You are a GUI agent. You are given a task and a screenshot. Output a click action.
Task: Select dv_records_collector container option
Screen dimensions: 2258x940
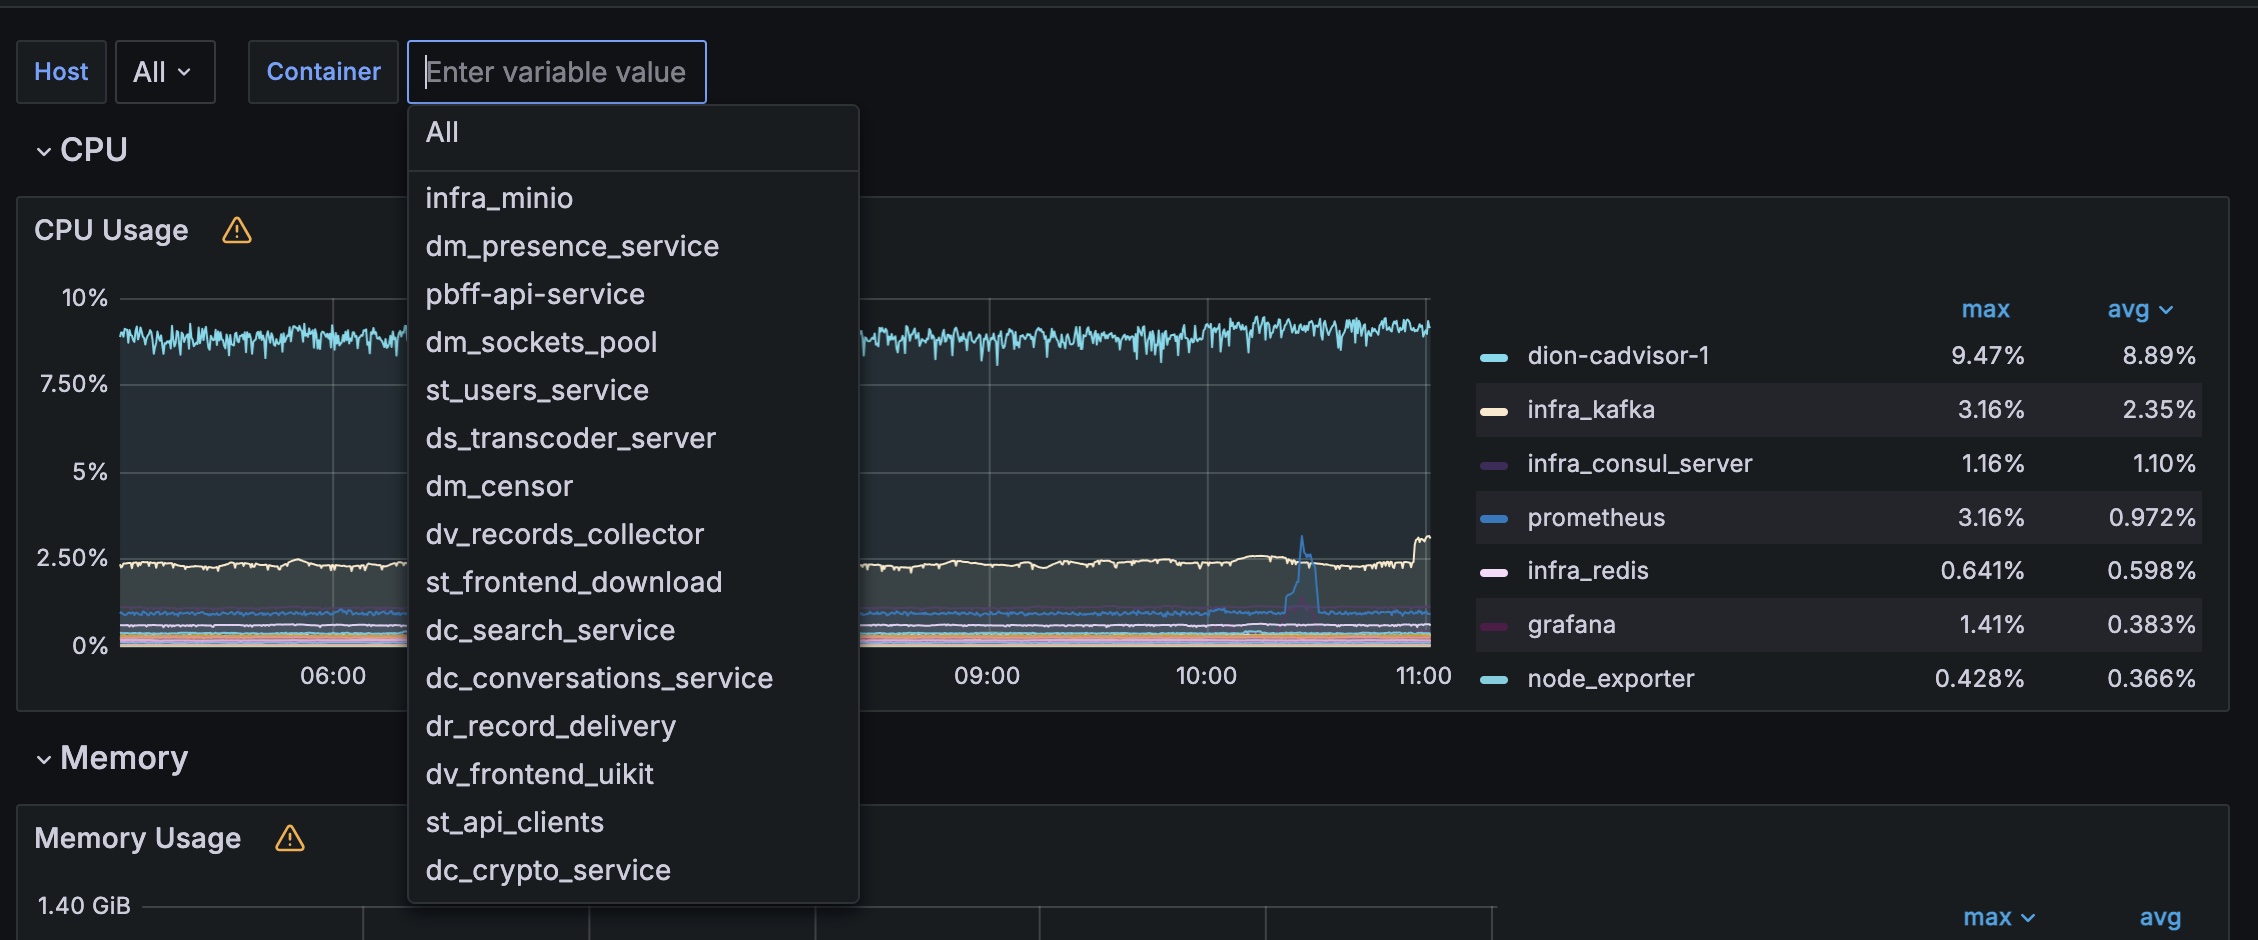pyautogui.click(x=633, y=534)
